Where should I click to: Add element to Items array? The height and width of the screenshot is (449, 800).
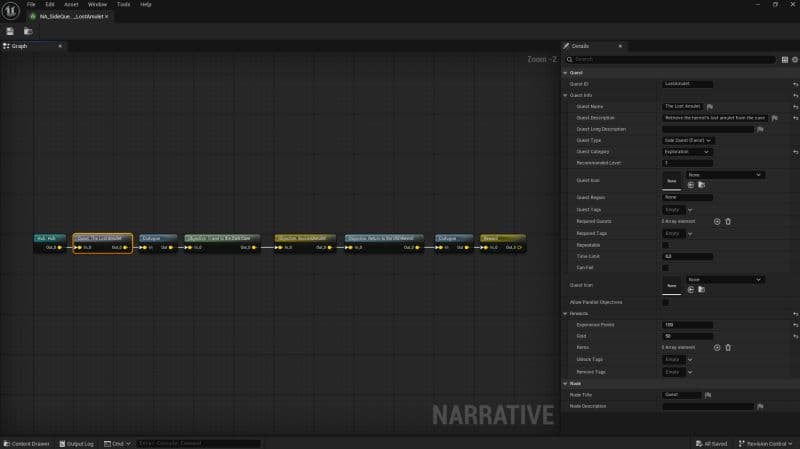[x=717, y=347]
